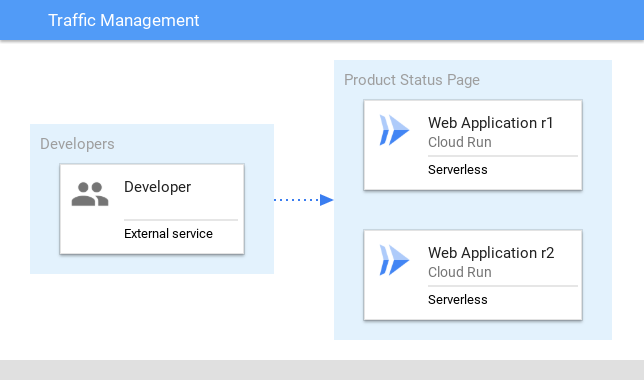The image size is (644, 380).
Task: Click the Web Application r2 title
Action: tap(491, 253)
